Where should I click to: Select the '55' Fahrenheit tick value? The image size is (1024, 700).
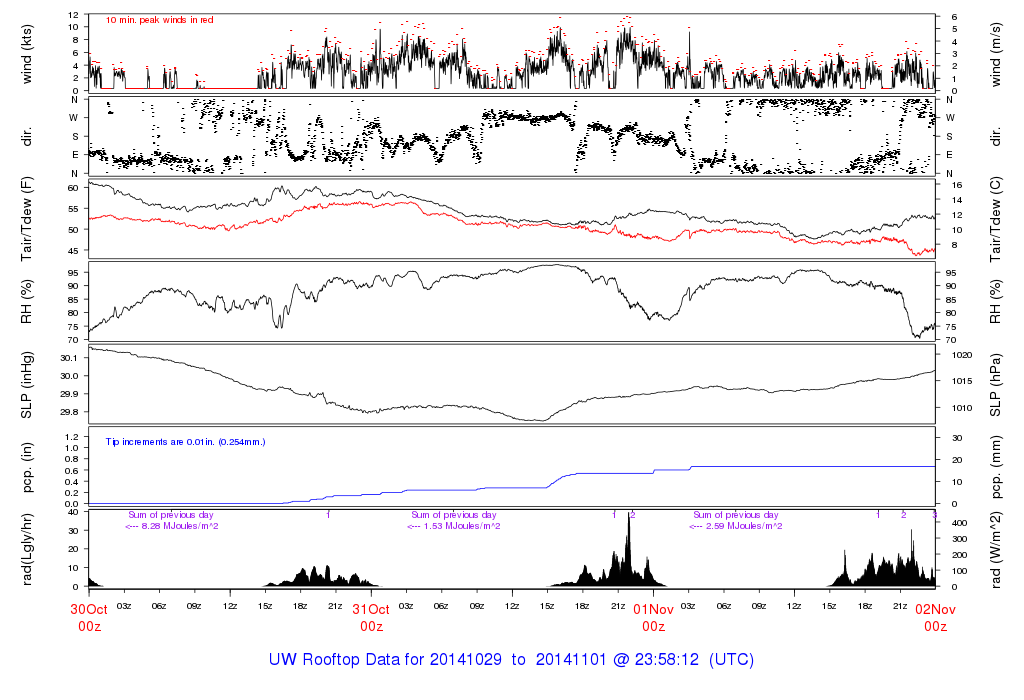73,209
